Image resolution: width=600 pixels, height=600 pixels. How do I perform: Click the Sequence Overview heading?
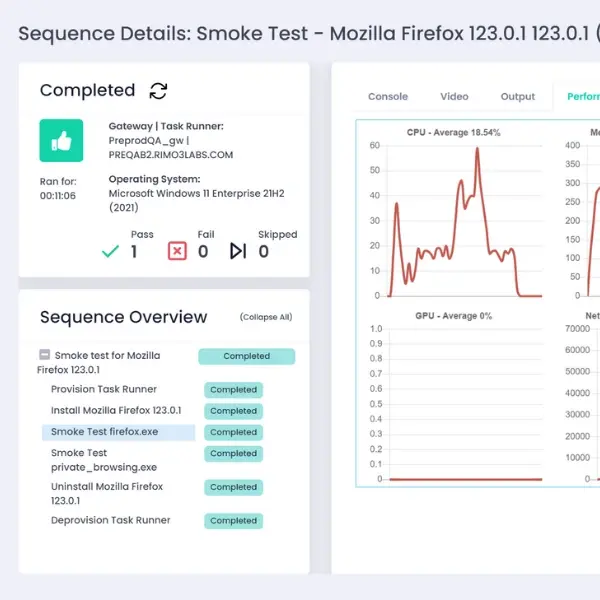pyautogui.click(x=124, y=317)
